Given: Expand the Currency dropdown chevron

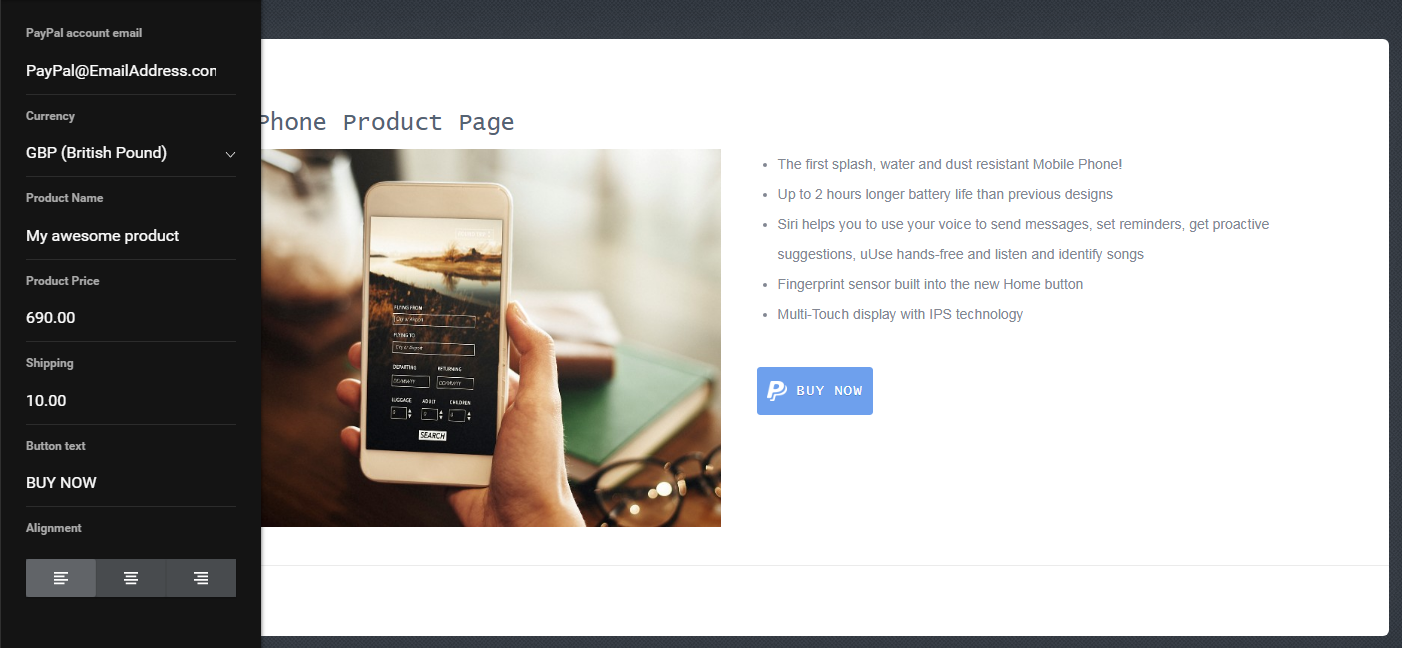Looking at the screenshot, I should pyautogui.click(x=230, y=154).
